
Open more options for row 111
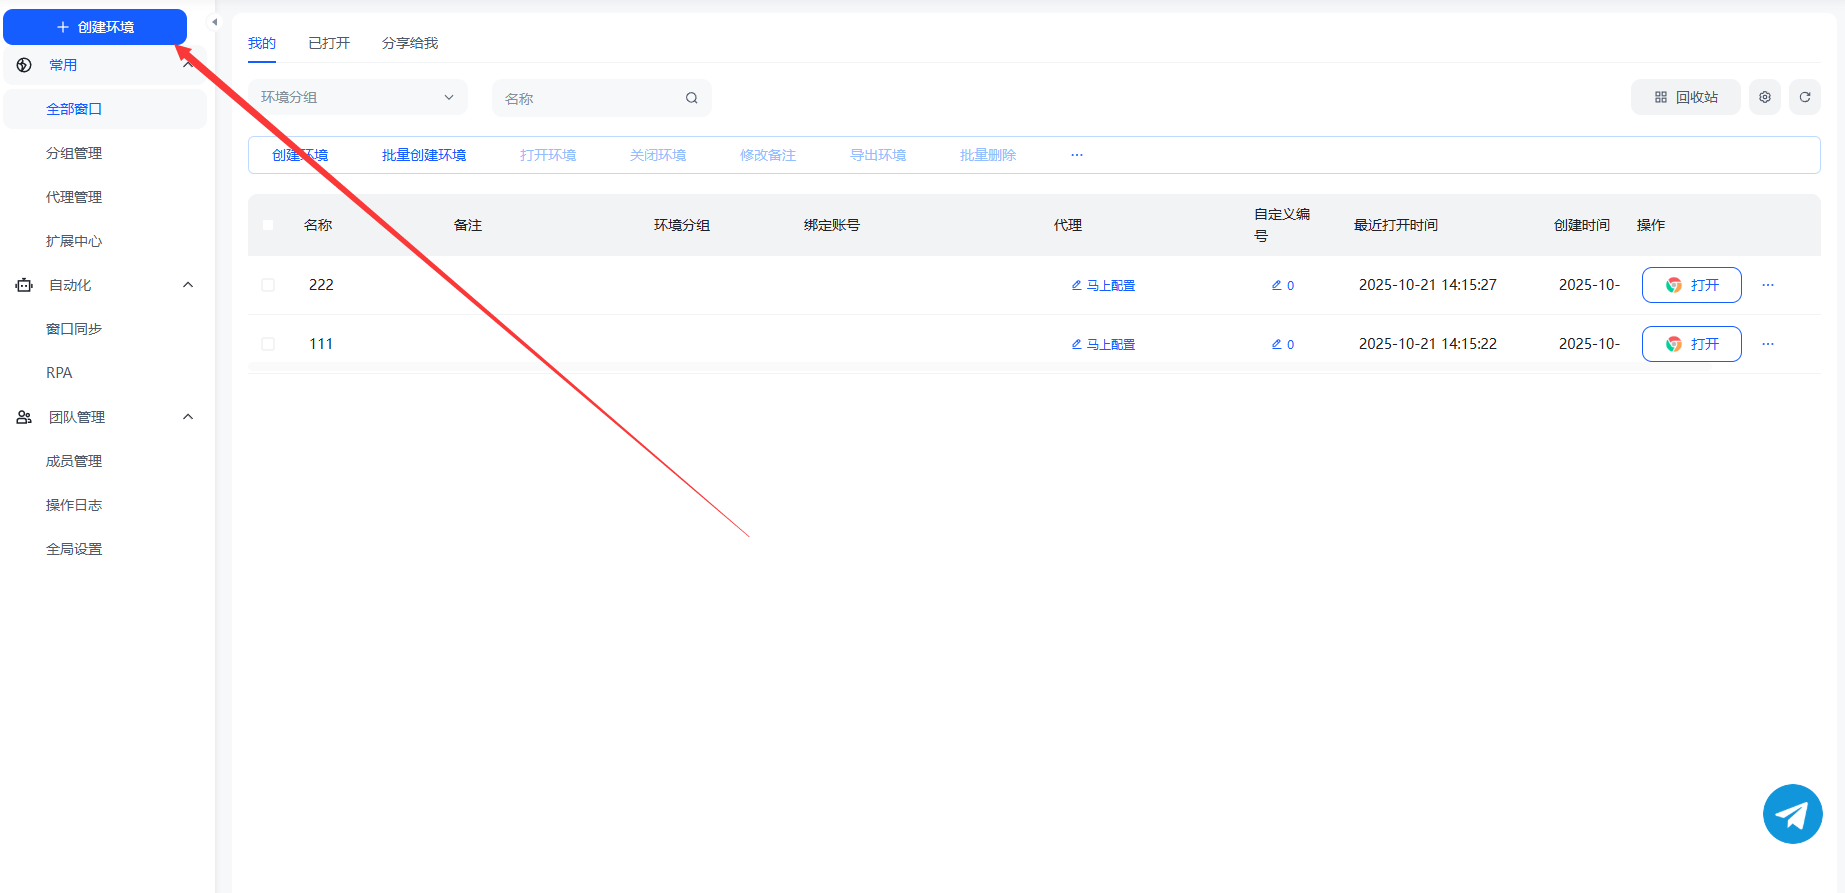pos(1767,344)
